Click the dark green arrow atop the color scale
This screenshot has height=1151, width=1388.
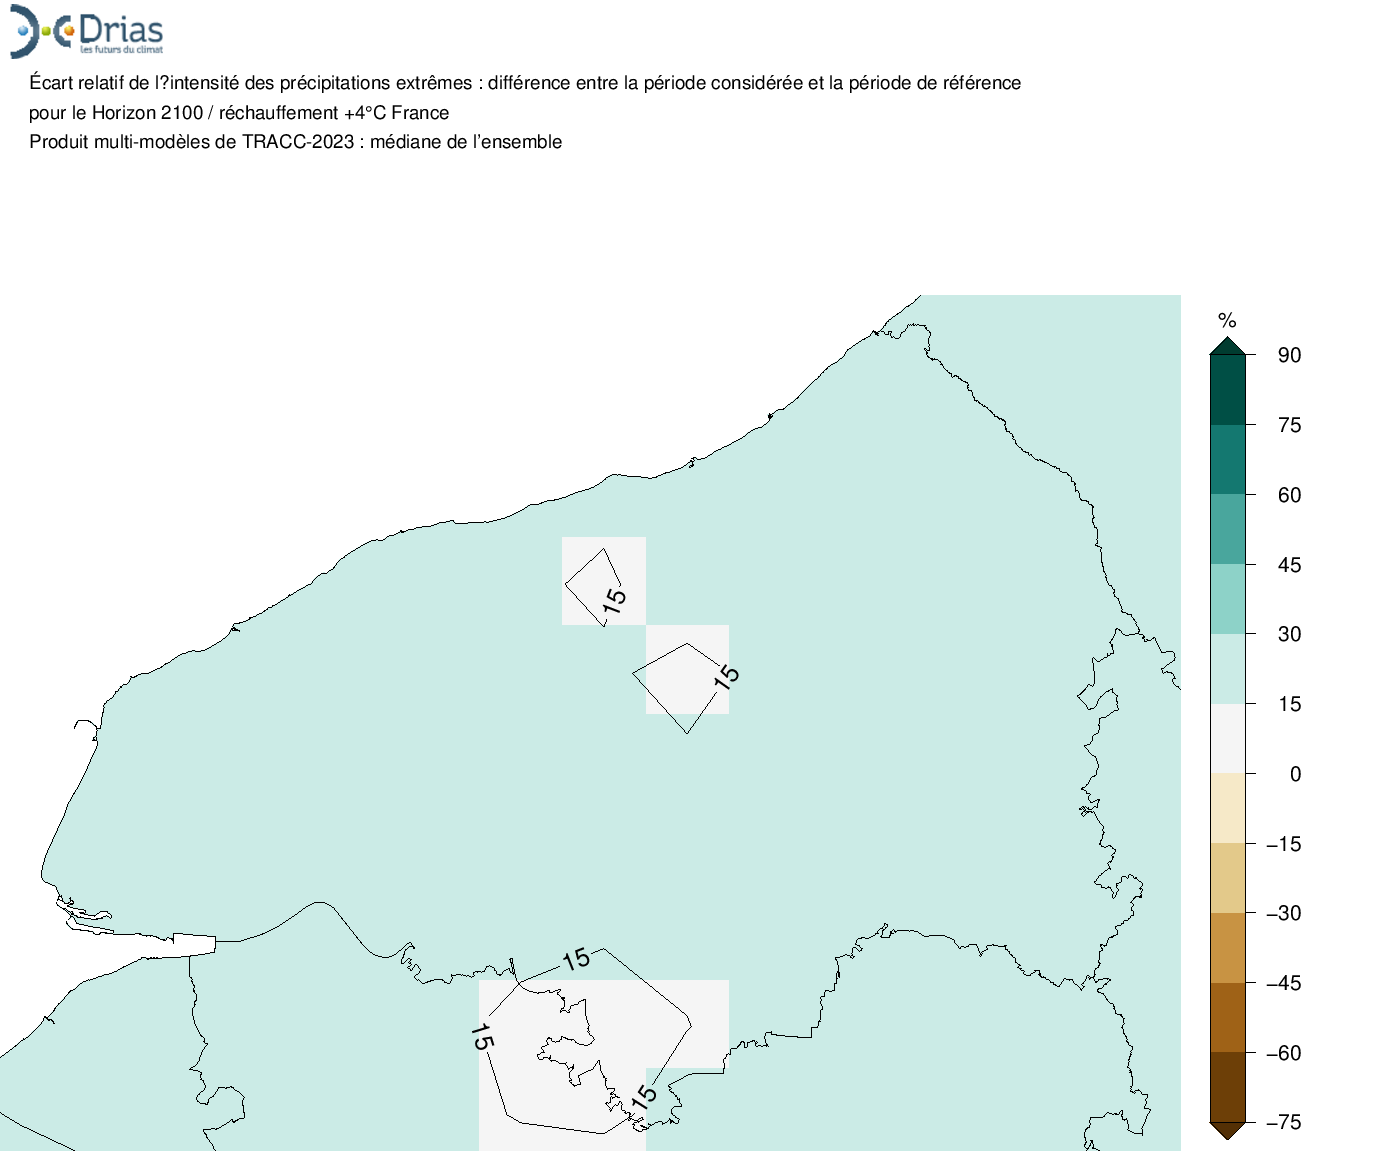(1227, 347)
